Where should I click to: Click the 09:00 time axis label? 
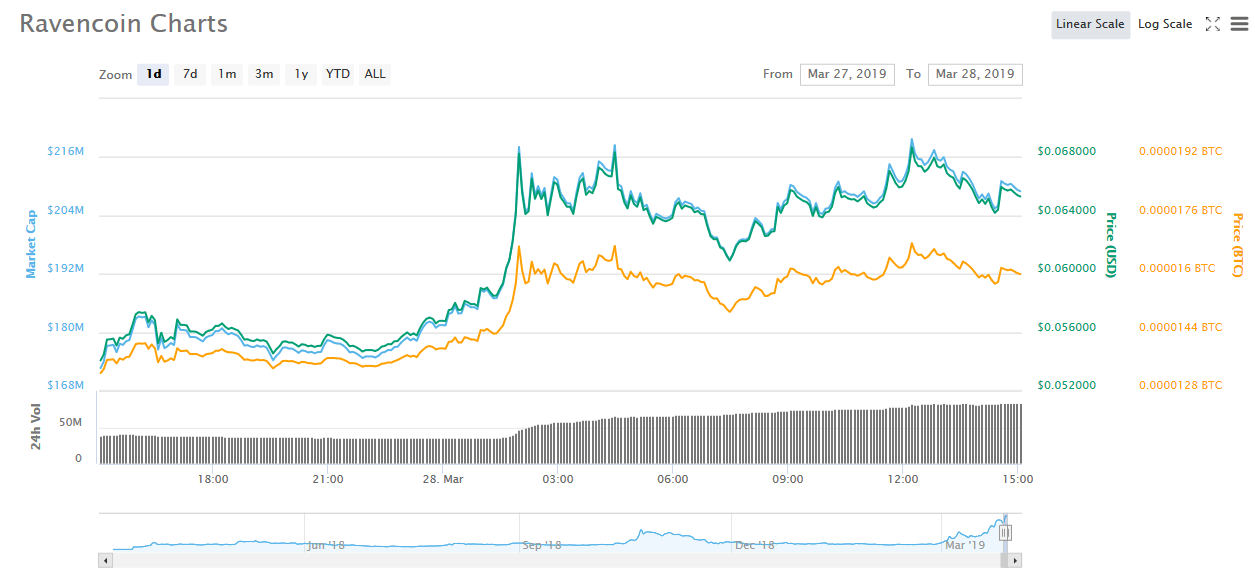point(788,480)
